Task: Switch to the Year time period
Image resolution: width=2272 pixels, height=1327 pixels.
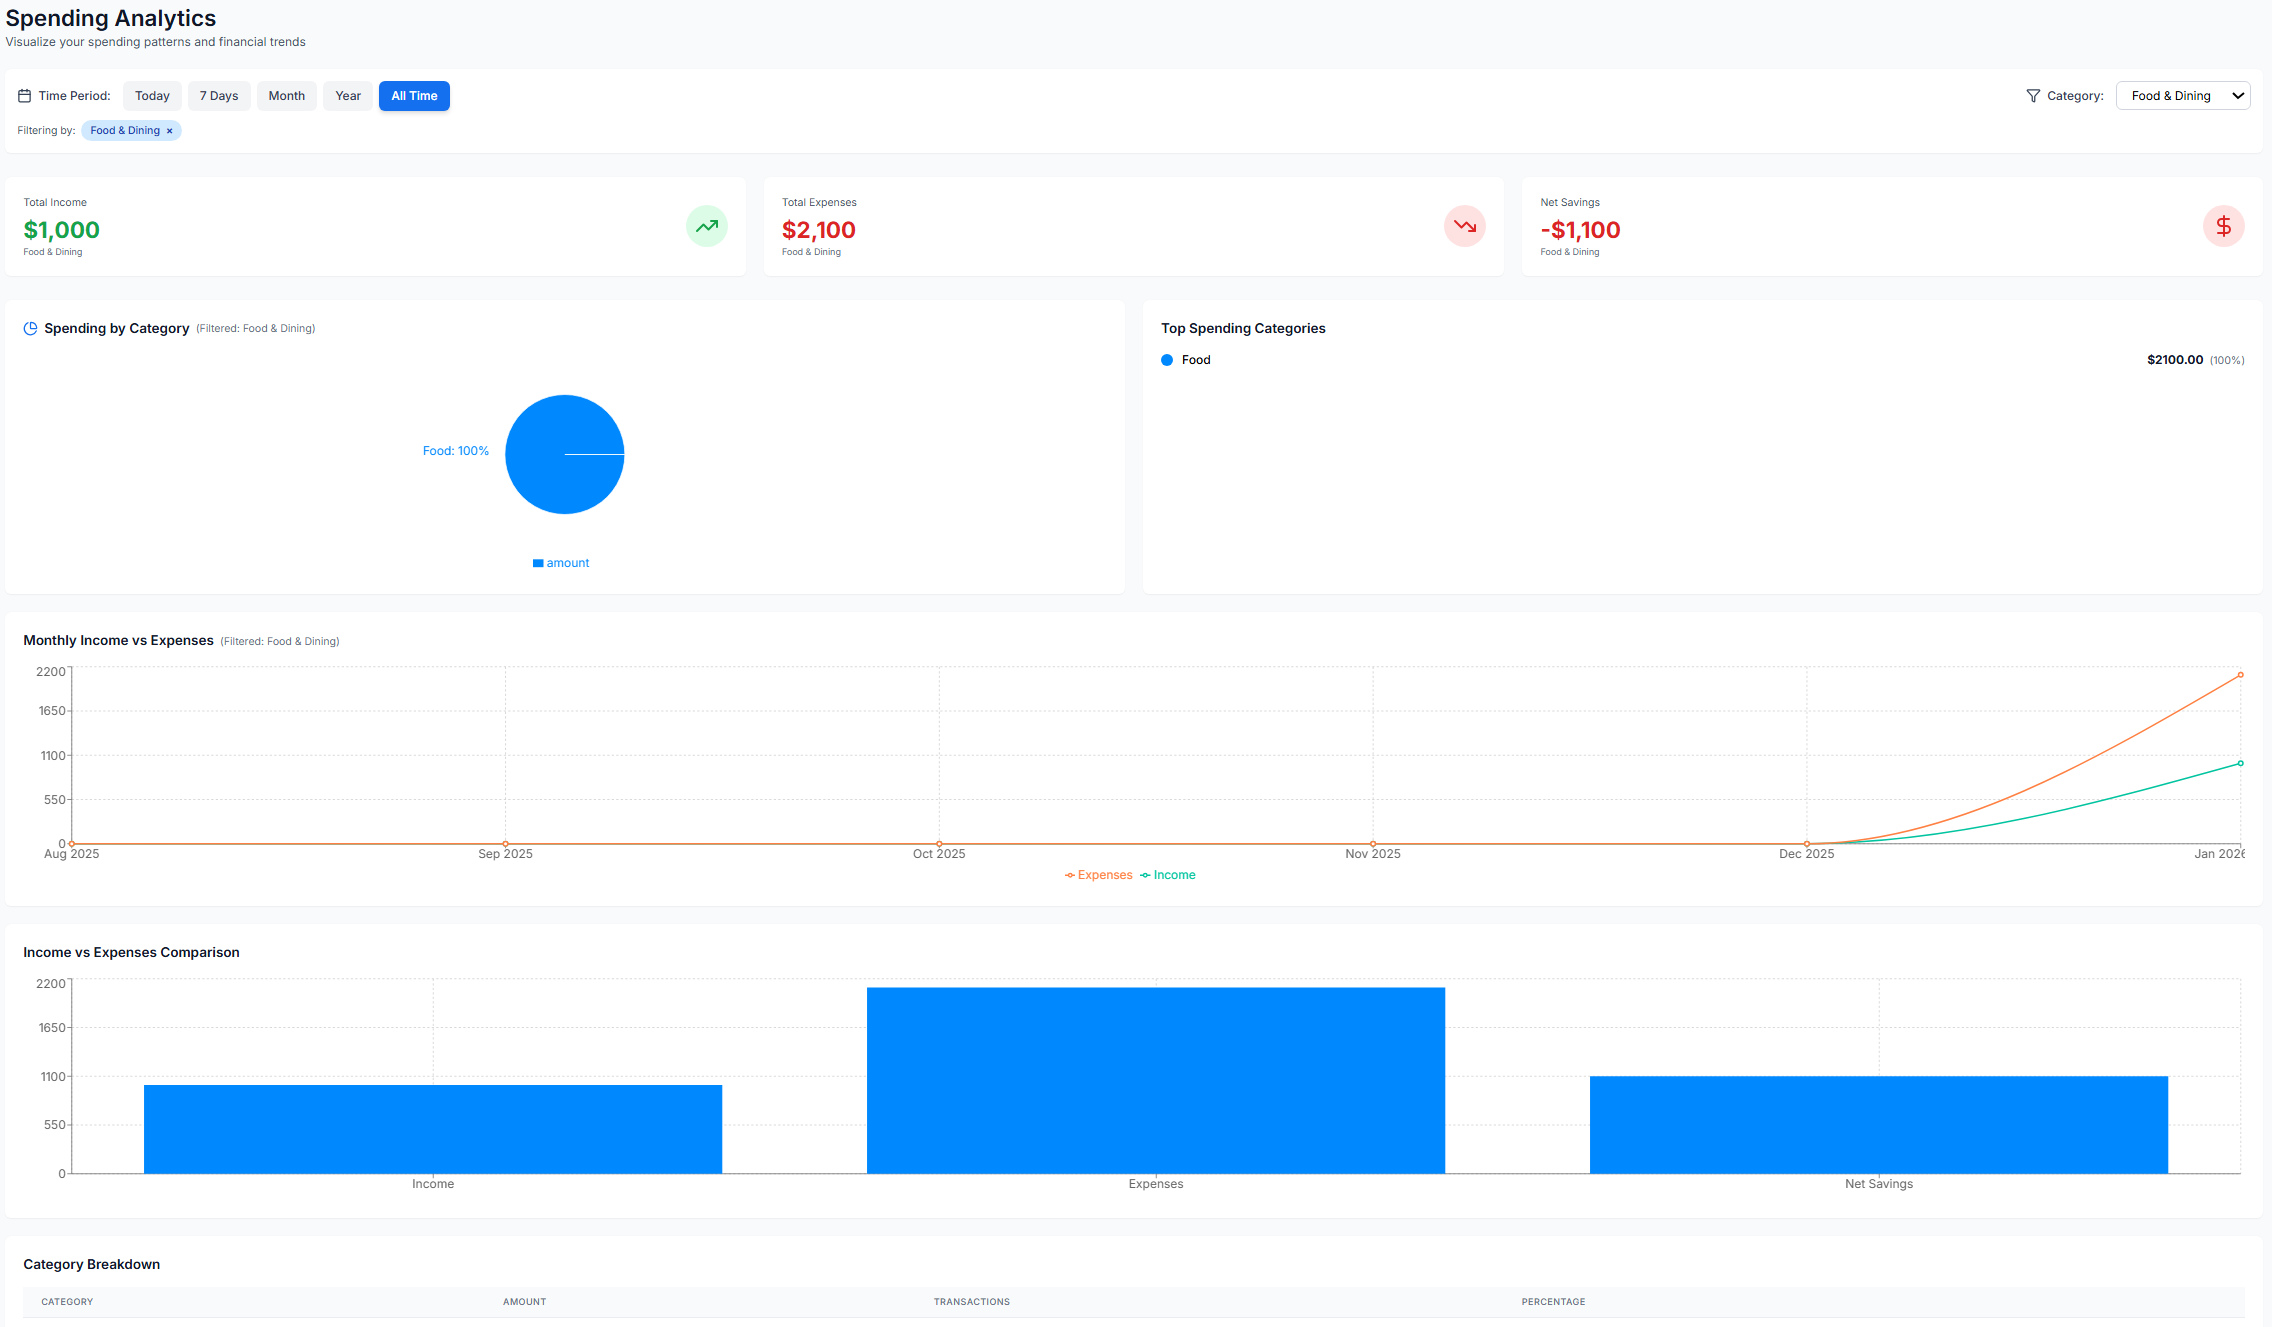Action: (348, 96)
